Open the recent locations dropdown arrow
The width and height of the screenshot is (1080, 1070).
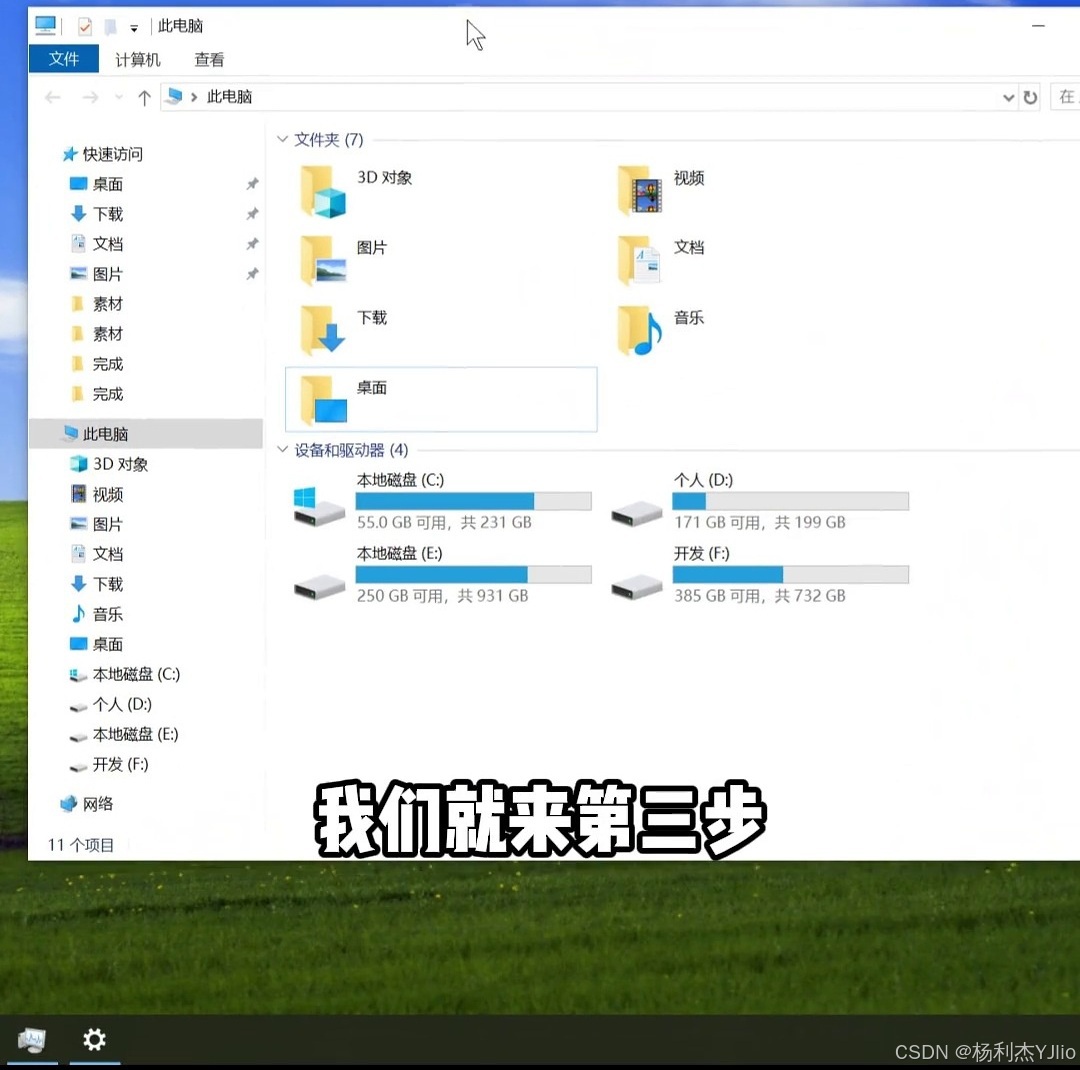pos(118,97)
